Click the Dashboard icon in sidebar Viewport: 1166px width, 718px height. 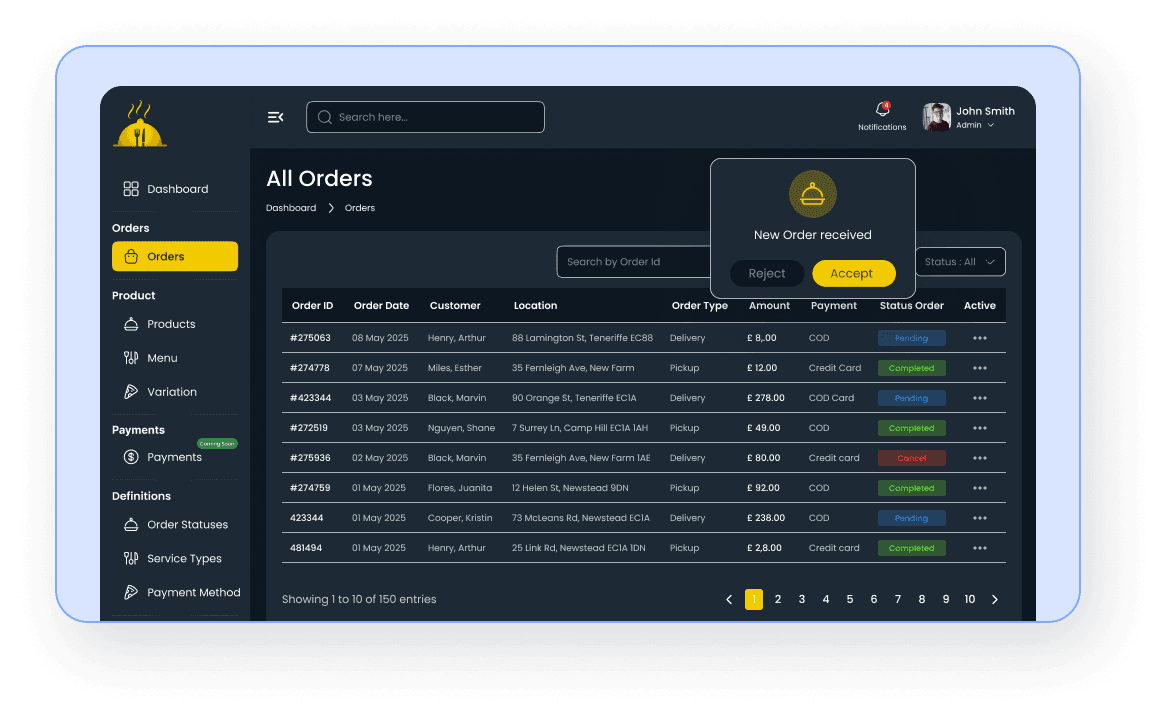coord(131,188)
